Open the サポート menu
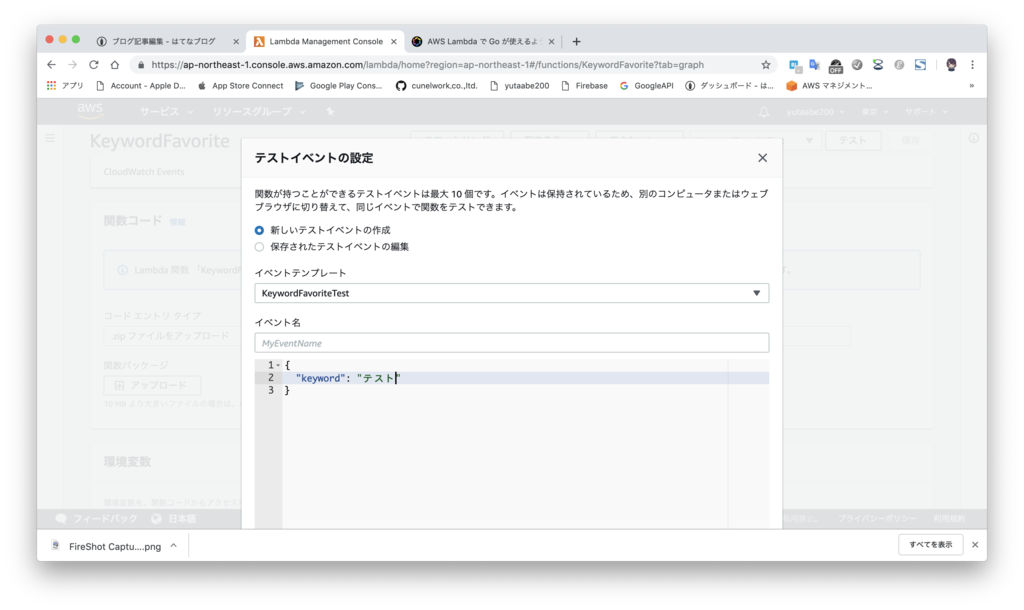This screenshot has width=1024, height=610. [926, 112]
